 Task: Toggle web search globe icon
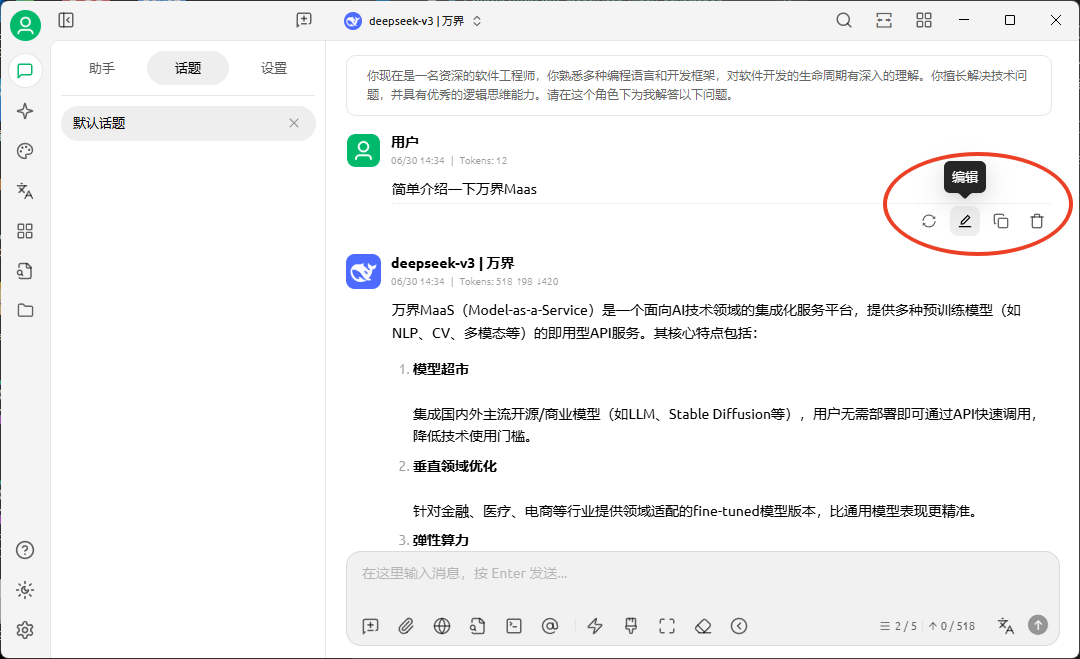click(x=442, y=626)
